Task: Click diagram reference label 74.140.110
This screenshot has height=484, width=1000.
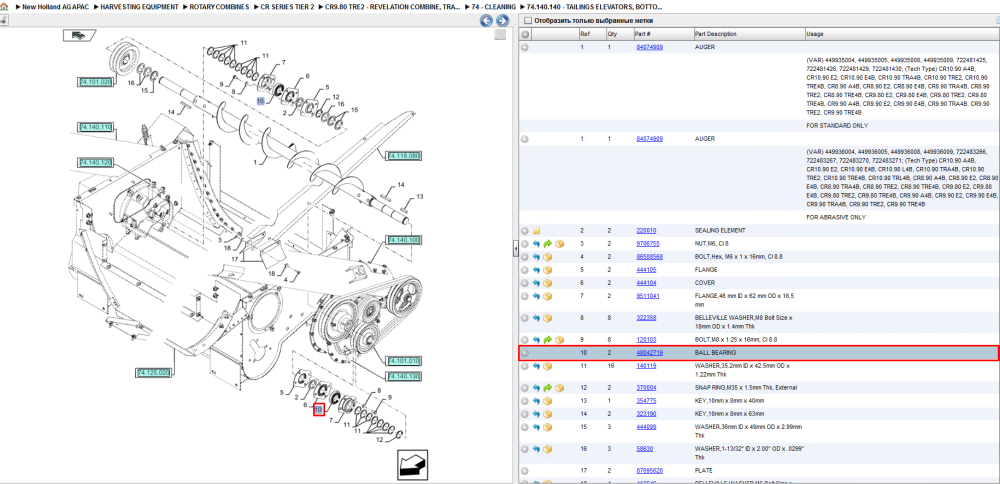Action: [x=95, y=128]
